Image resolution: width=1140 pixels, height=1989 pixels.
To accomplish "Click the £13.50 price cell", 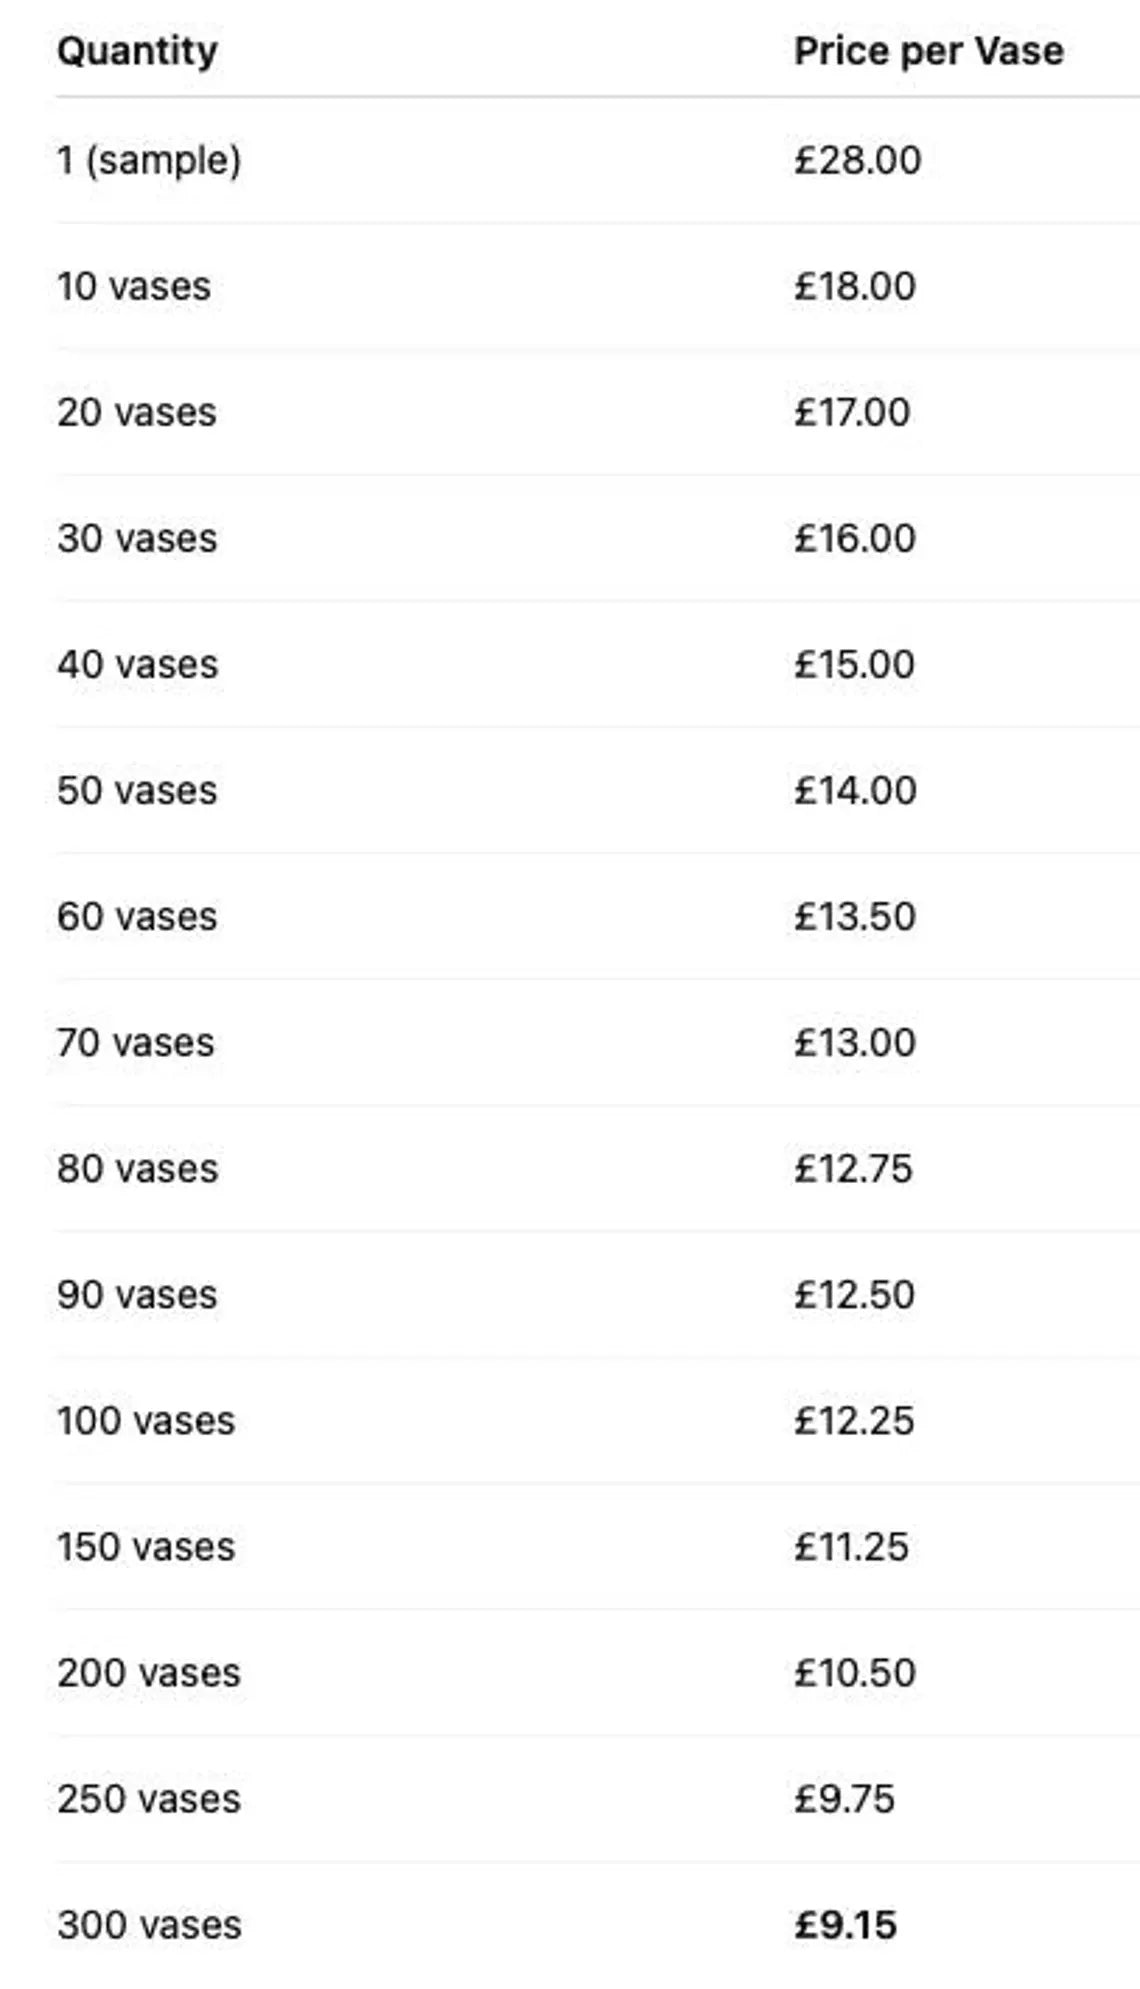I will [855, 916].
